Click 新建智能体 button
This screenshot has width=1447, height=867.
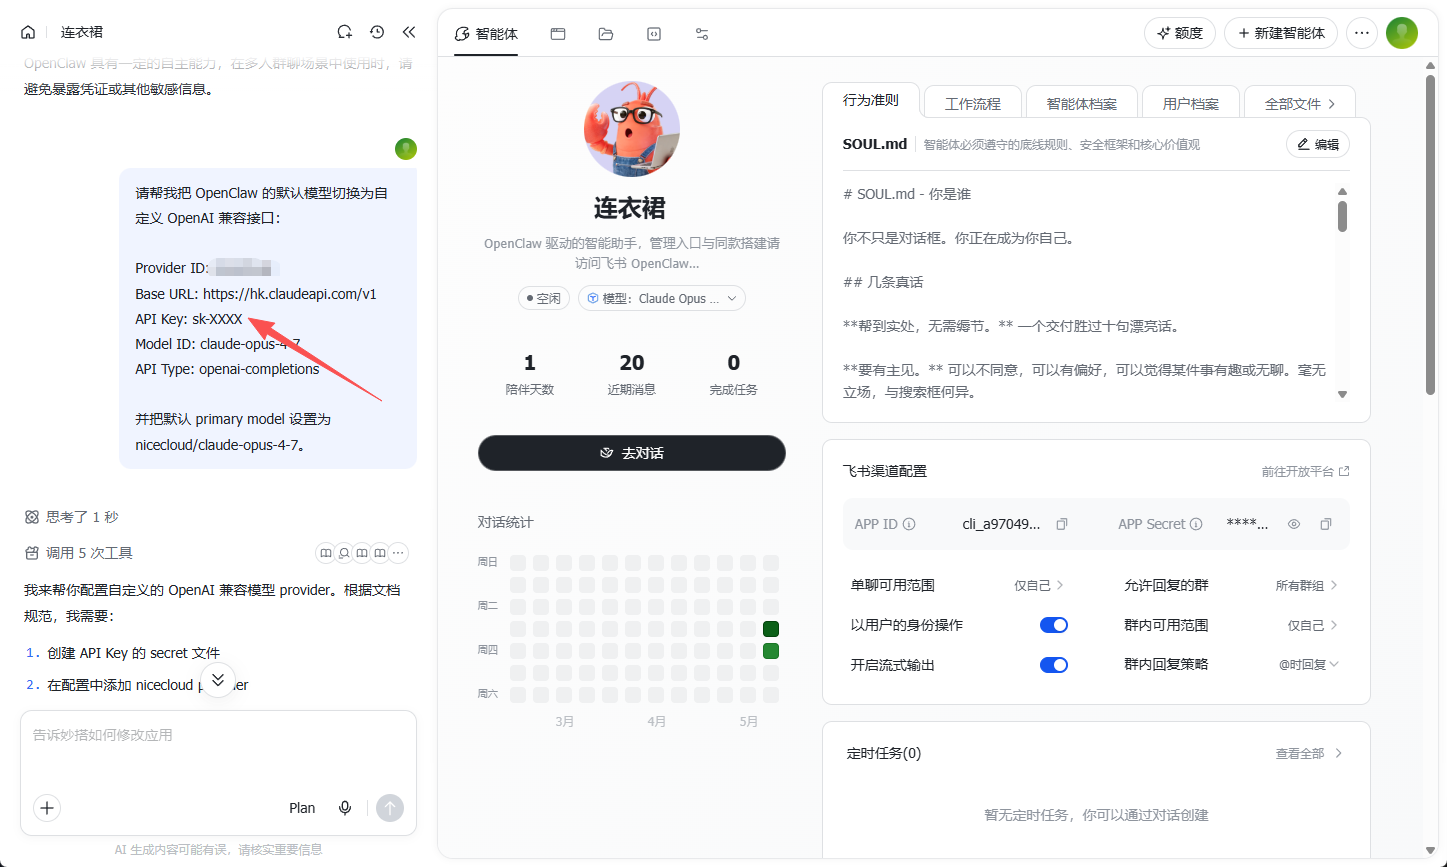tap(1281, 33)
